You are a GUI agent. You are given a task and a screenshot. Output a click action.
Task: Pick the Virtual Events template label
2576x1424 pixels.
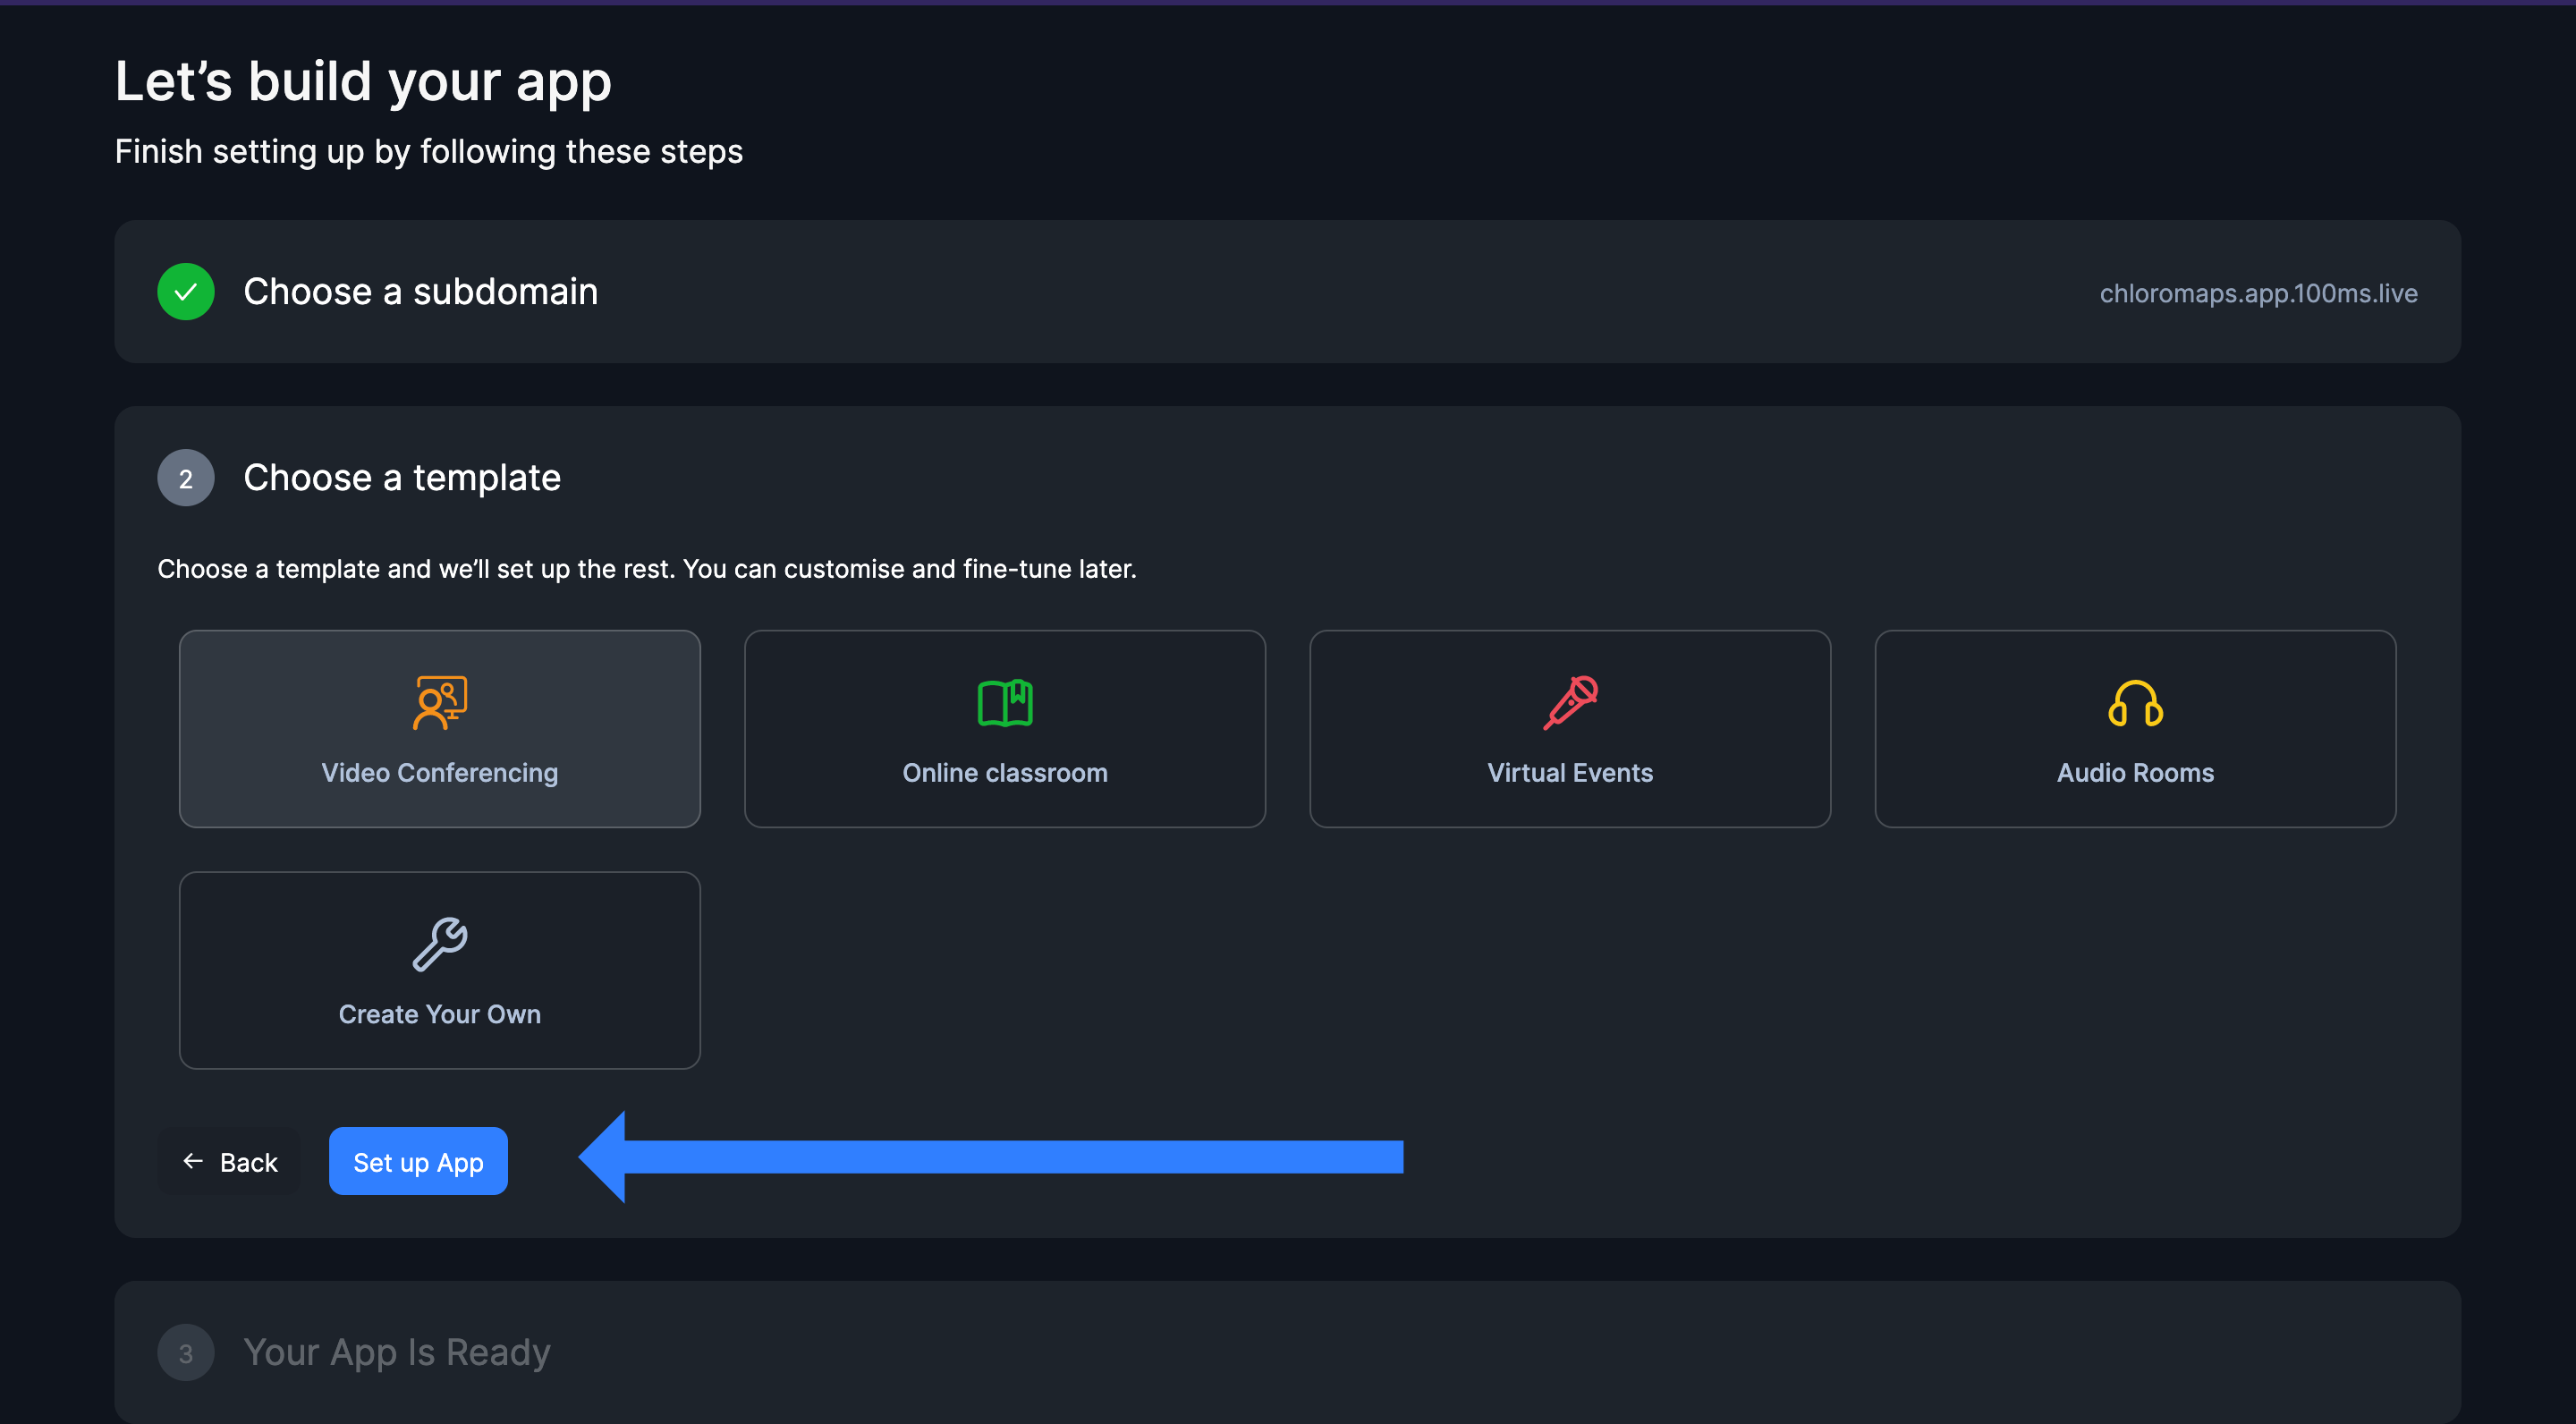(1570, 773)
